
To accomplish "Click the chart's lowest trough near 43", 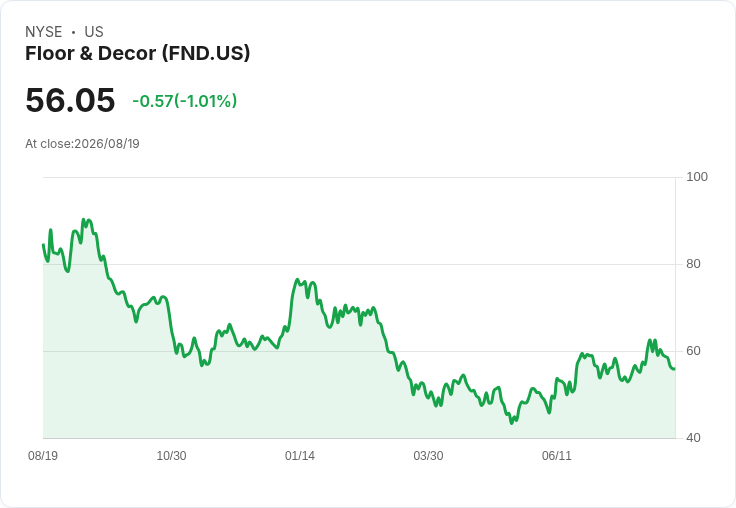I will click(512, 423).
